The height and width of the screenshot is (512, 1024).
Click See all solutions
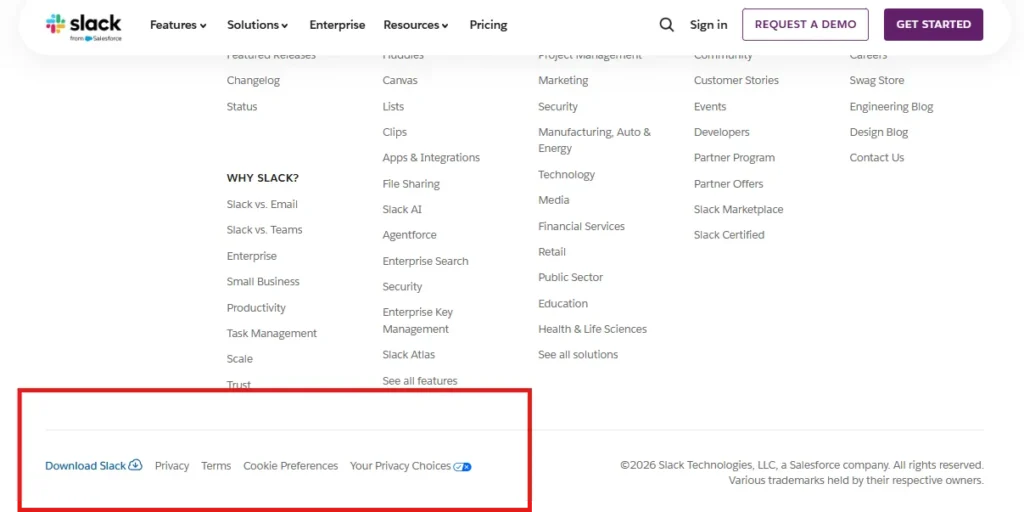(x=578, y=355)
